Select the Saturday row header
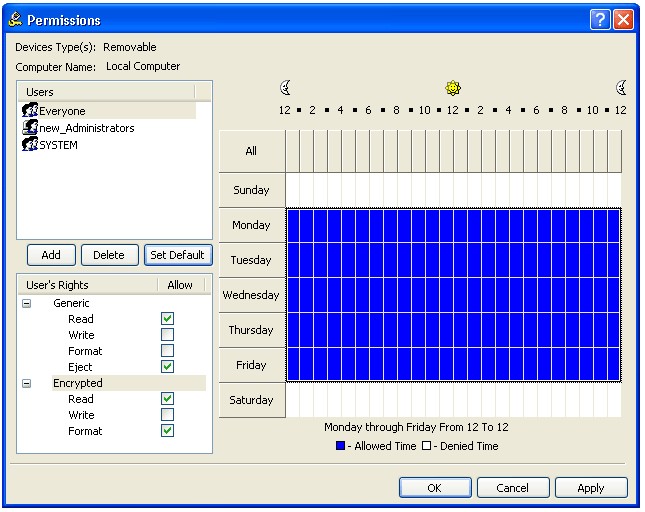The width and height of the screenshot is (645, 512). (x=252, y=400)
